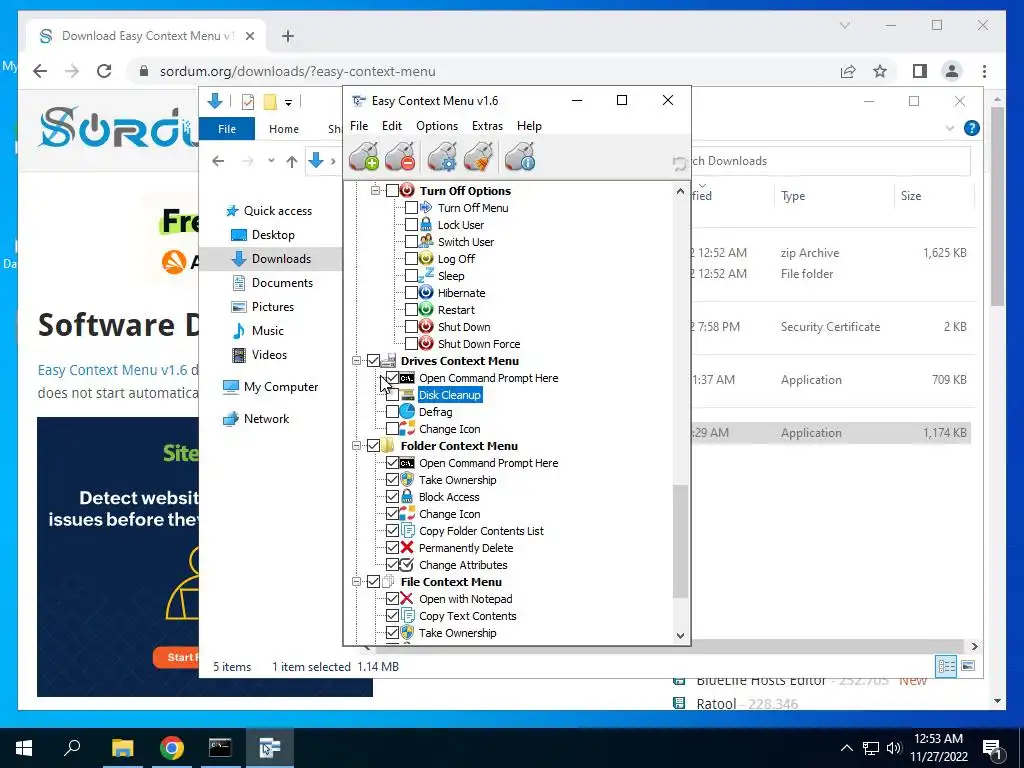Open Quick Access Toolbar customize dropdown
The image size is (1024, 768).
[288, 102]
